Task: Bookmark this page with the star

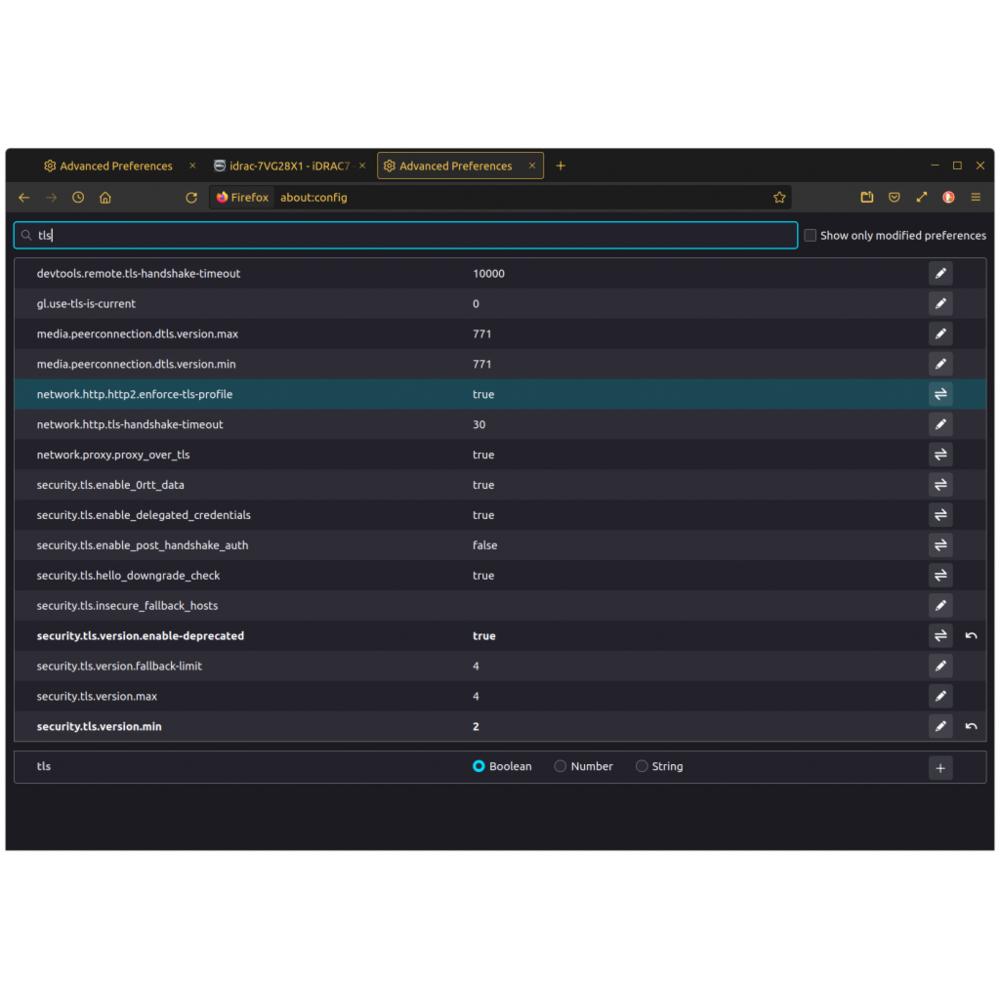Action: 779,198
